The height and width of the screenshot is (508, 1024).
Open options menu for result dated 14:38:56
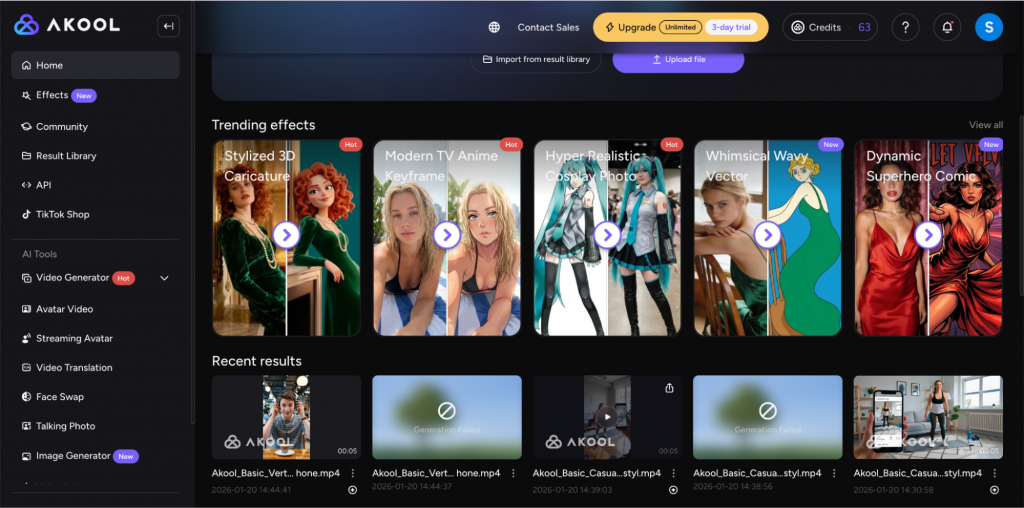[834, 473]
